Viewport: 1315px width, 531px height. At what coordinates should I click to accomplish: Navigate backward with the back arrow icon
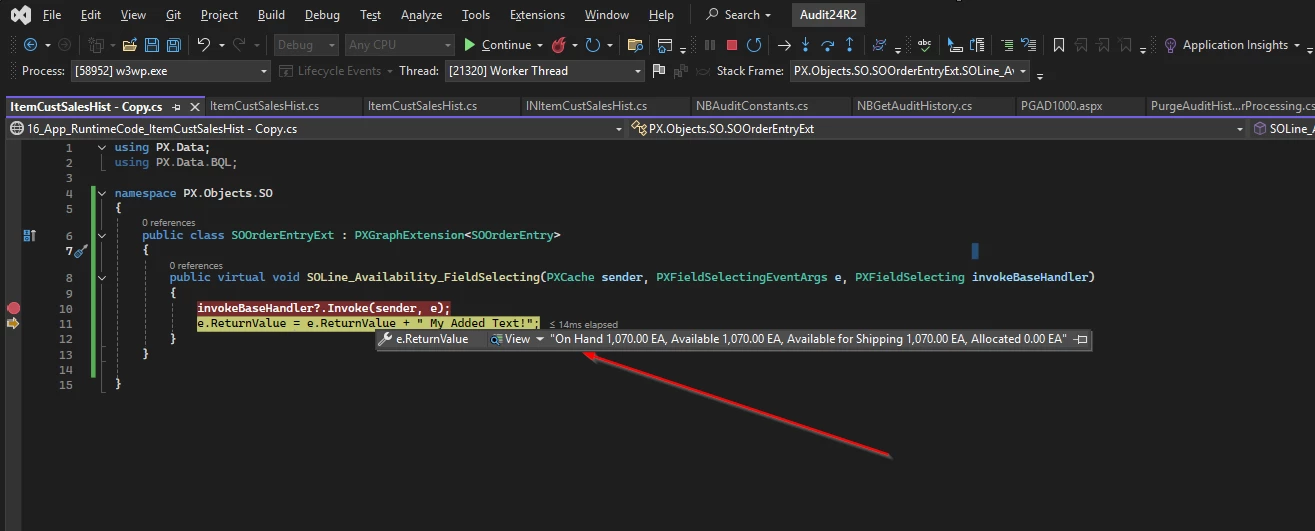tap(30, 45)
